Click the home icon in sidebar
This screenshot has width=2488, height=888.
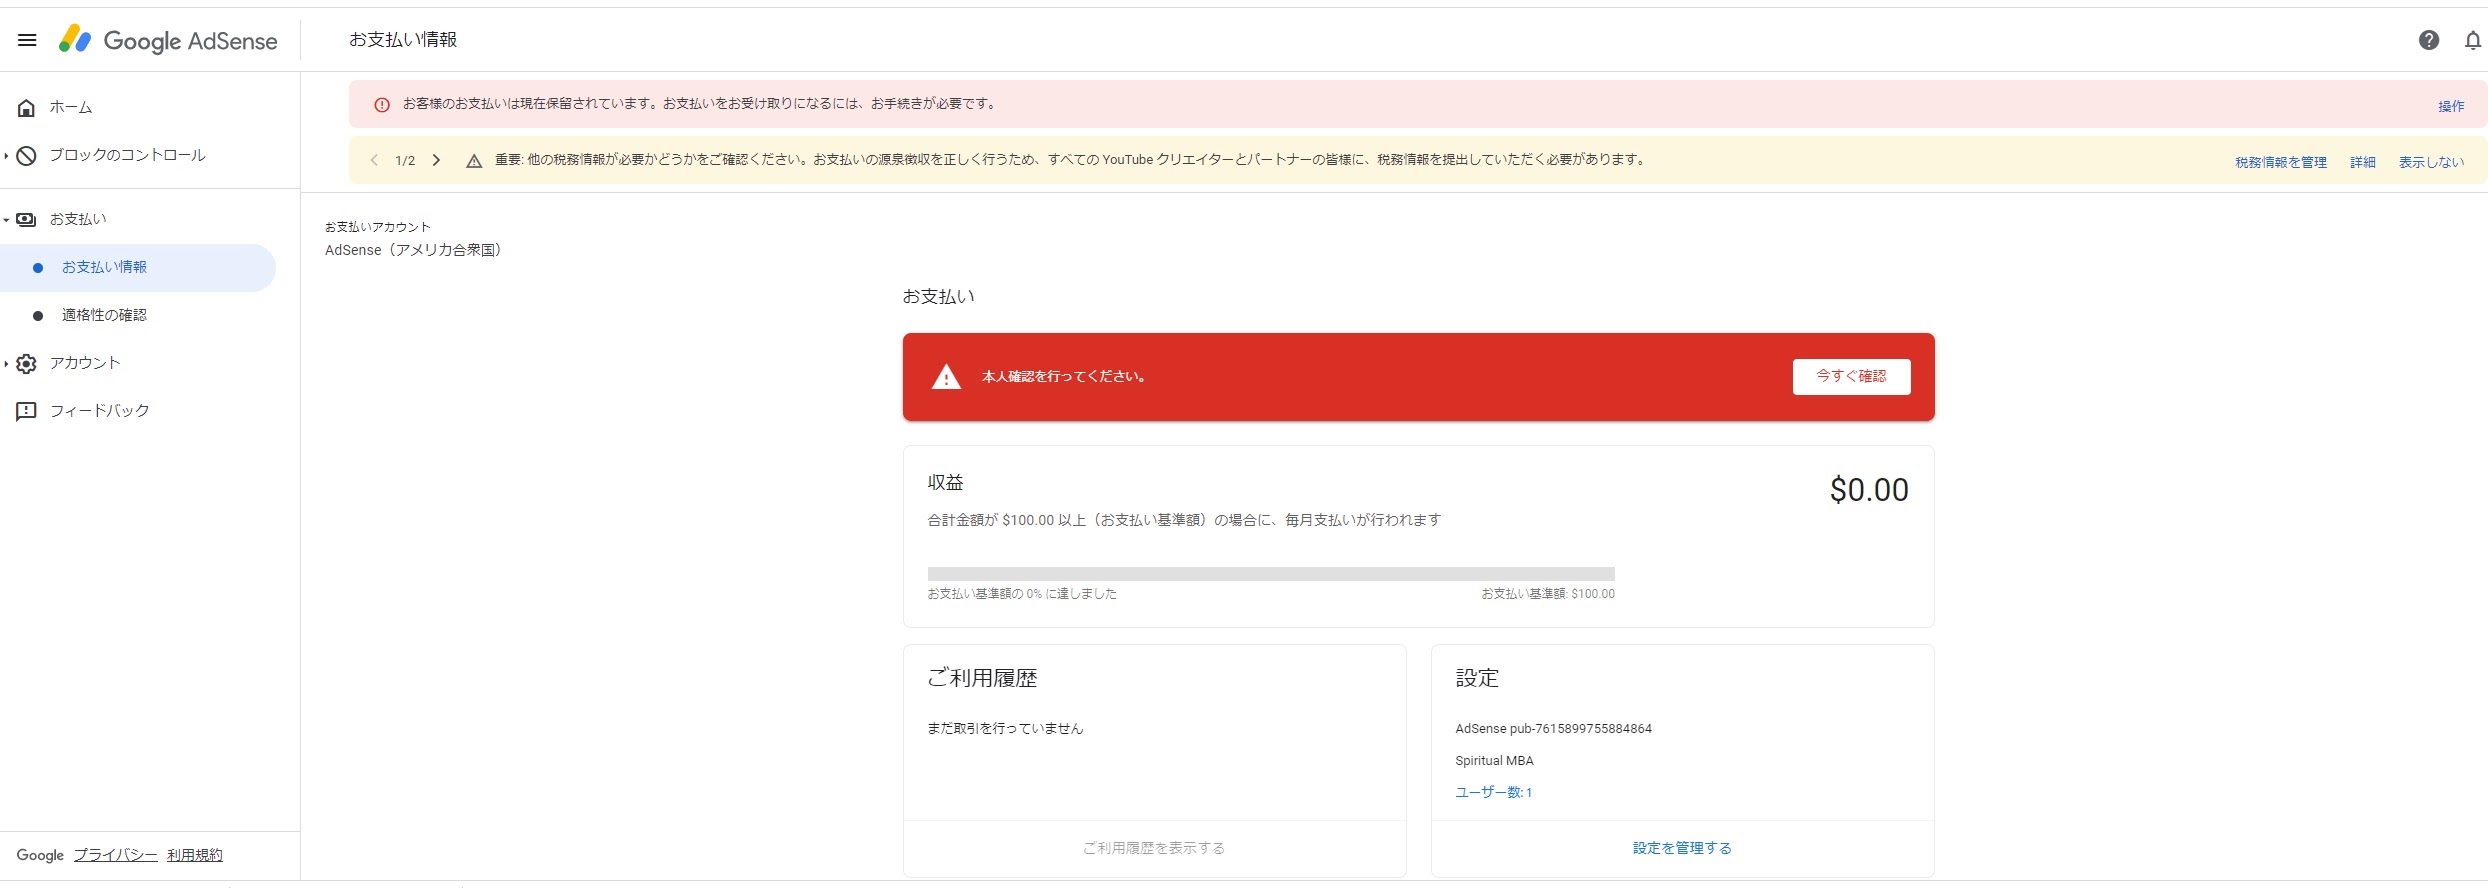point(27,107)
